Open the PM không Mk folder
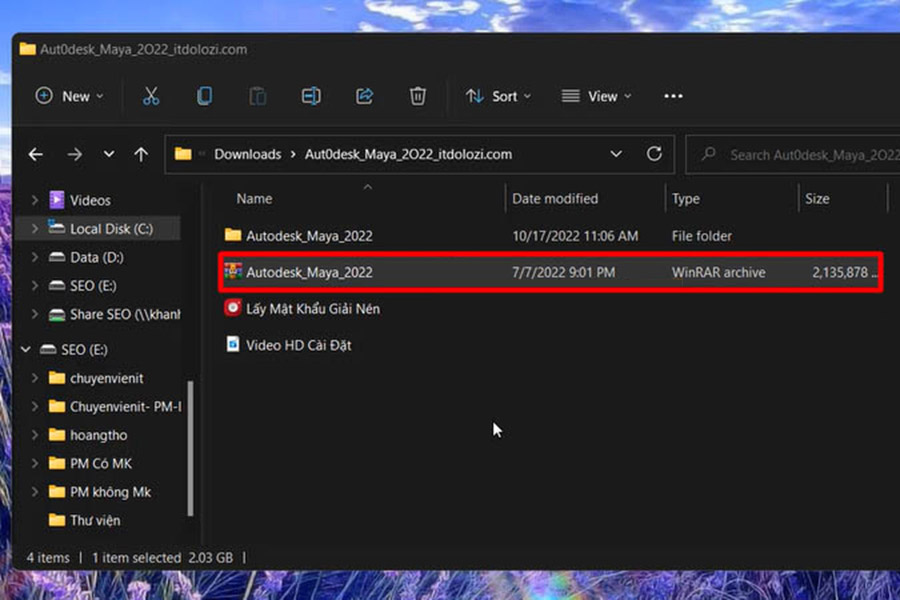The height and width of the screenshot is (600, 900). click(110, 492)
